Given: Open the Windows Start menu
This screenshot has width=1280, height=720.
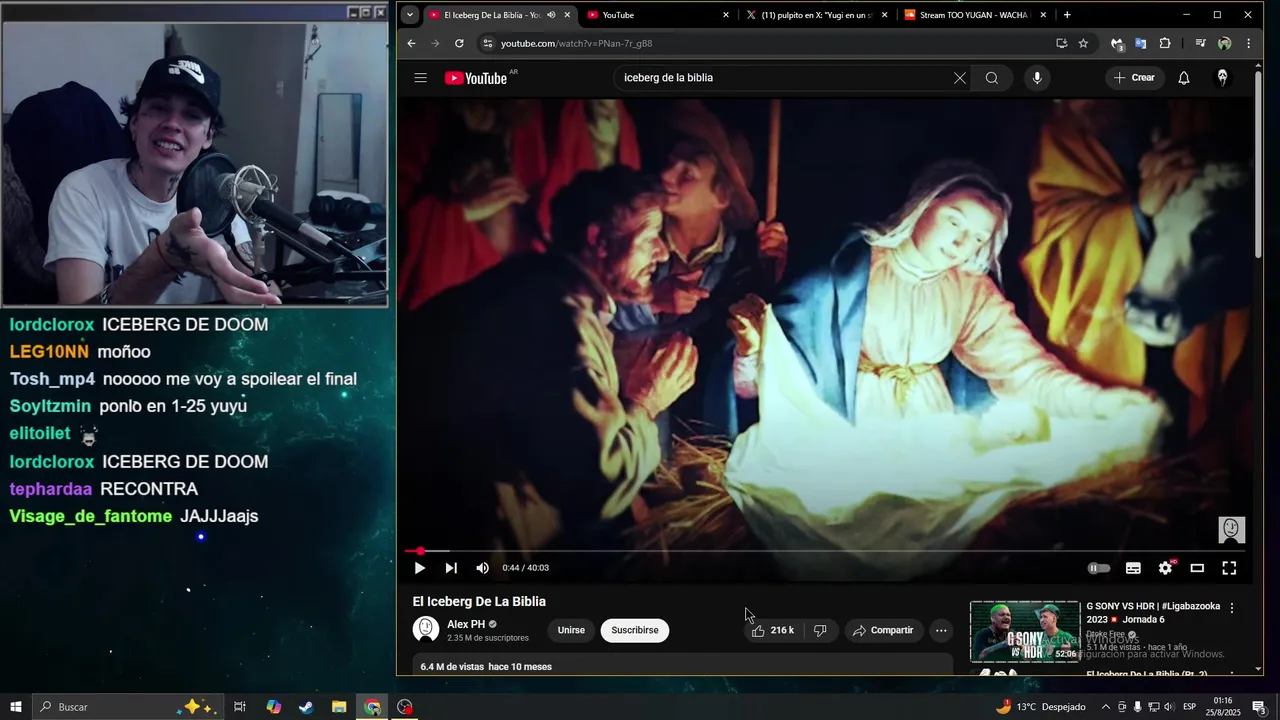Looking at the screenshot, I should point(16,707).
